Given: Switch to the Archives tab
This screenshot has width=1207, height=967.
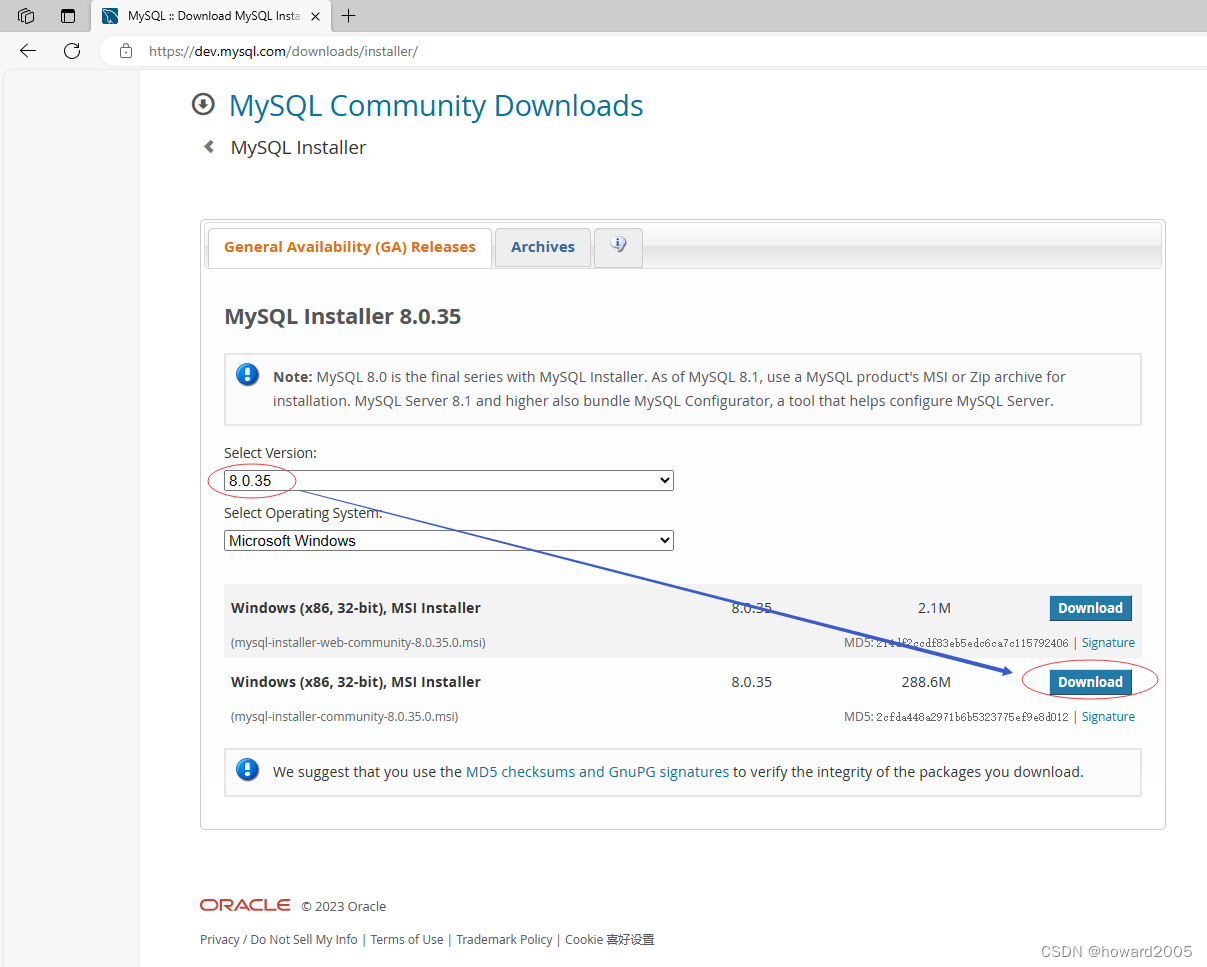Looking at the screenshot, I should 543,247.
